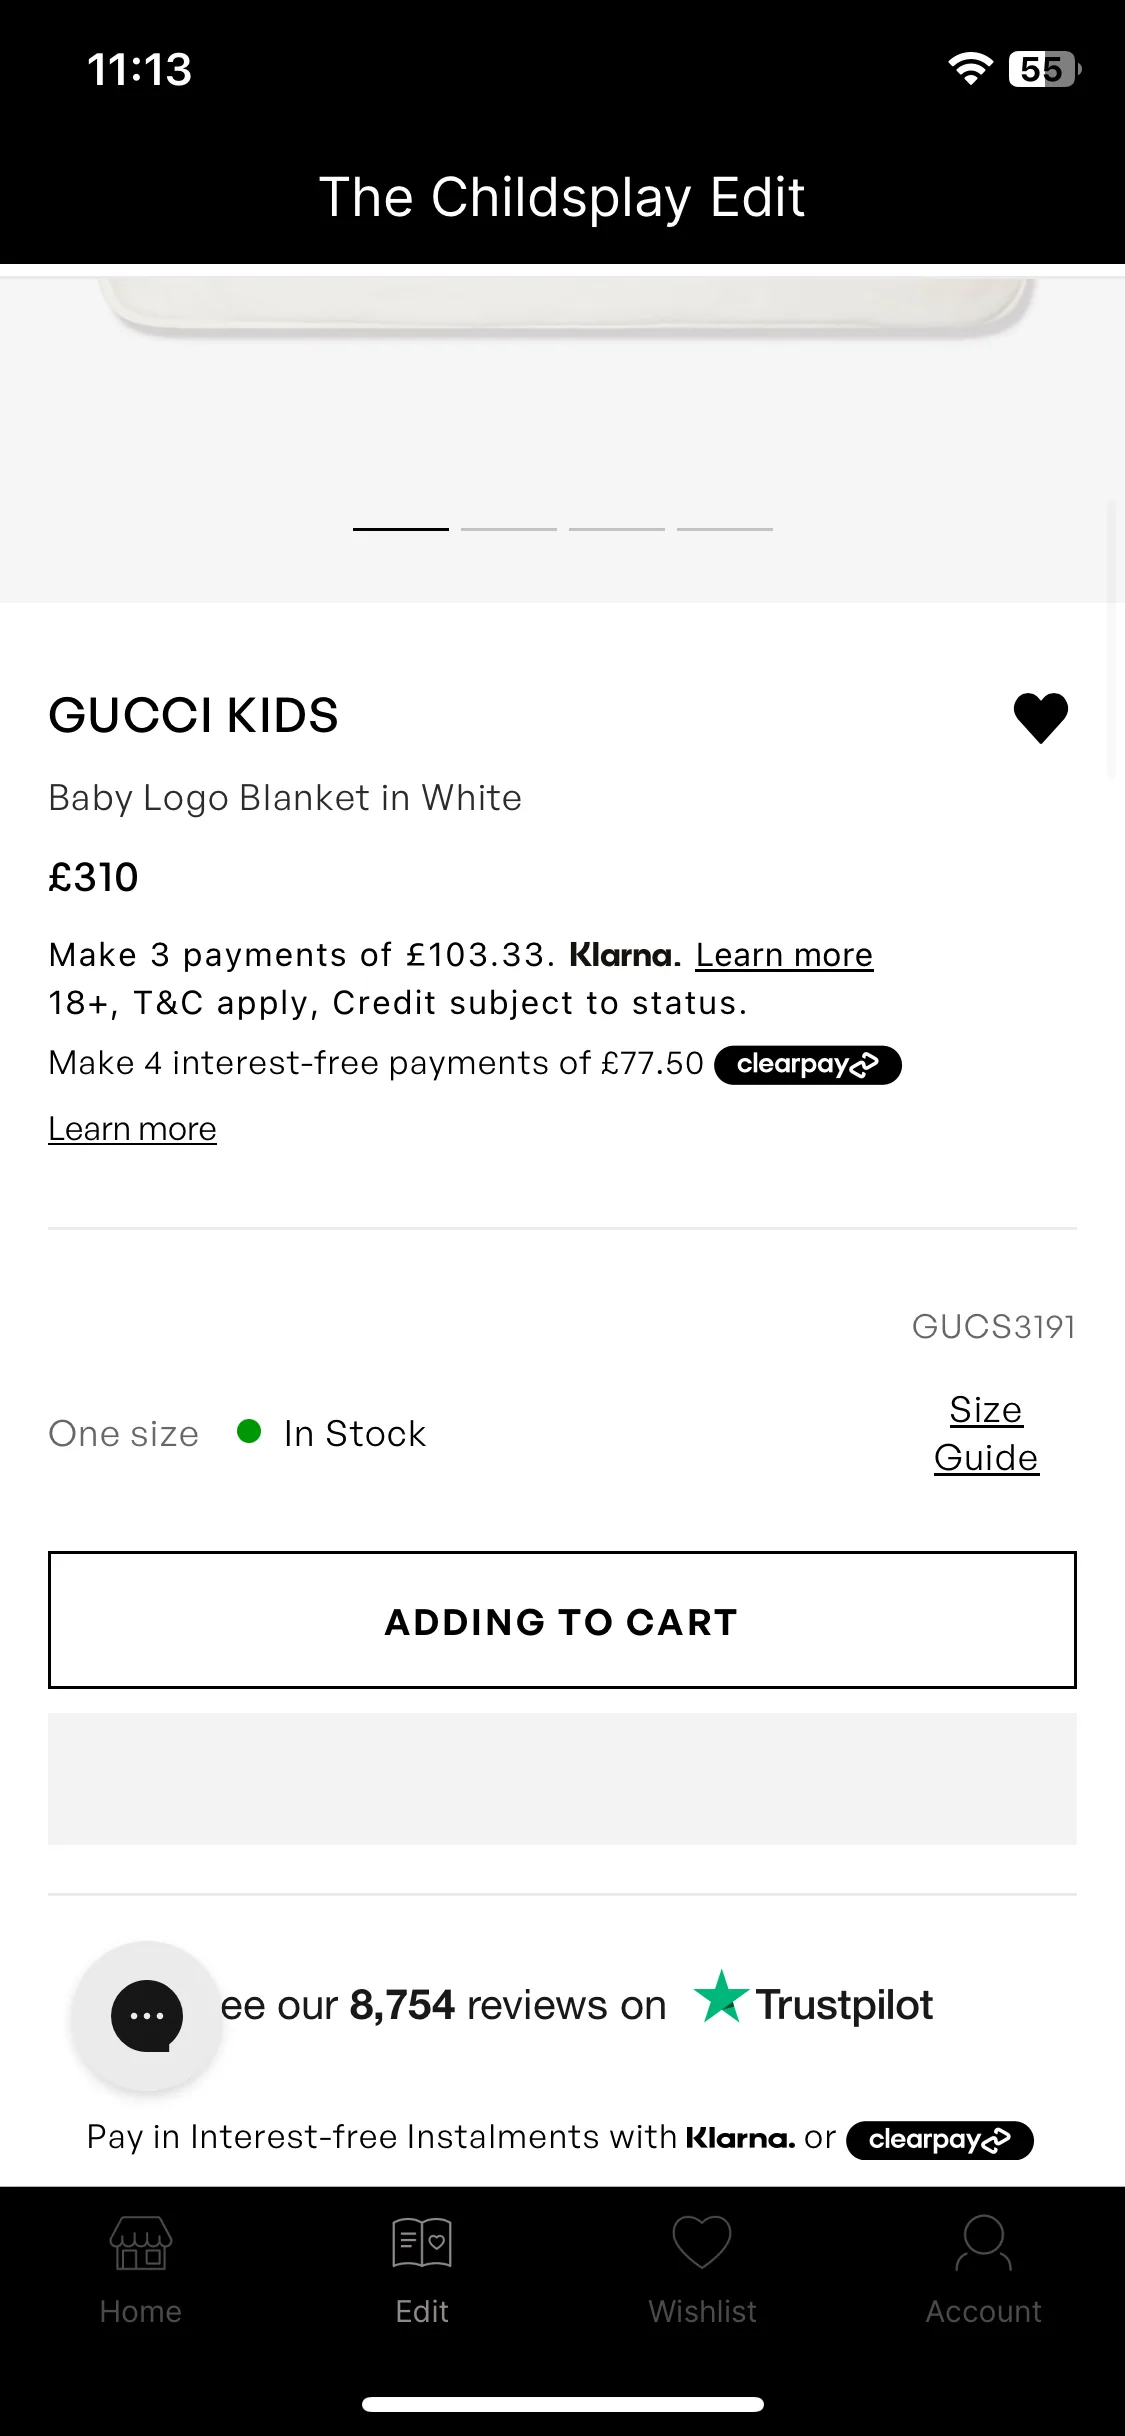The width and height of the screenshot is (1125, 2436).
Task: Tap the clearpay logo in instalments banner
Action: tap(939, 2140)
